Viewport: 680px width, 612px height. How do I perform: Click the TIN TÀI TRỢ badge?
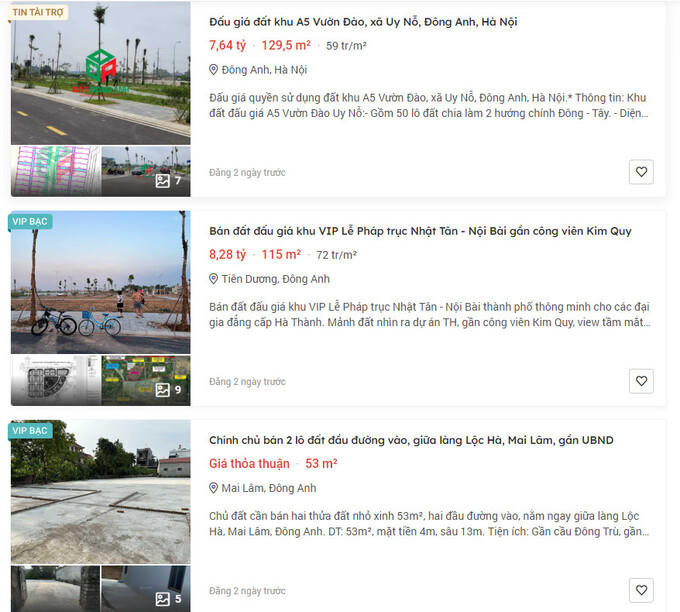click(x=38, y=12)
